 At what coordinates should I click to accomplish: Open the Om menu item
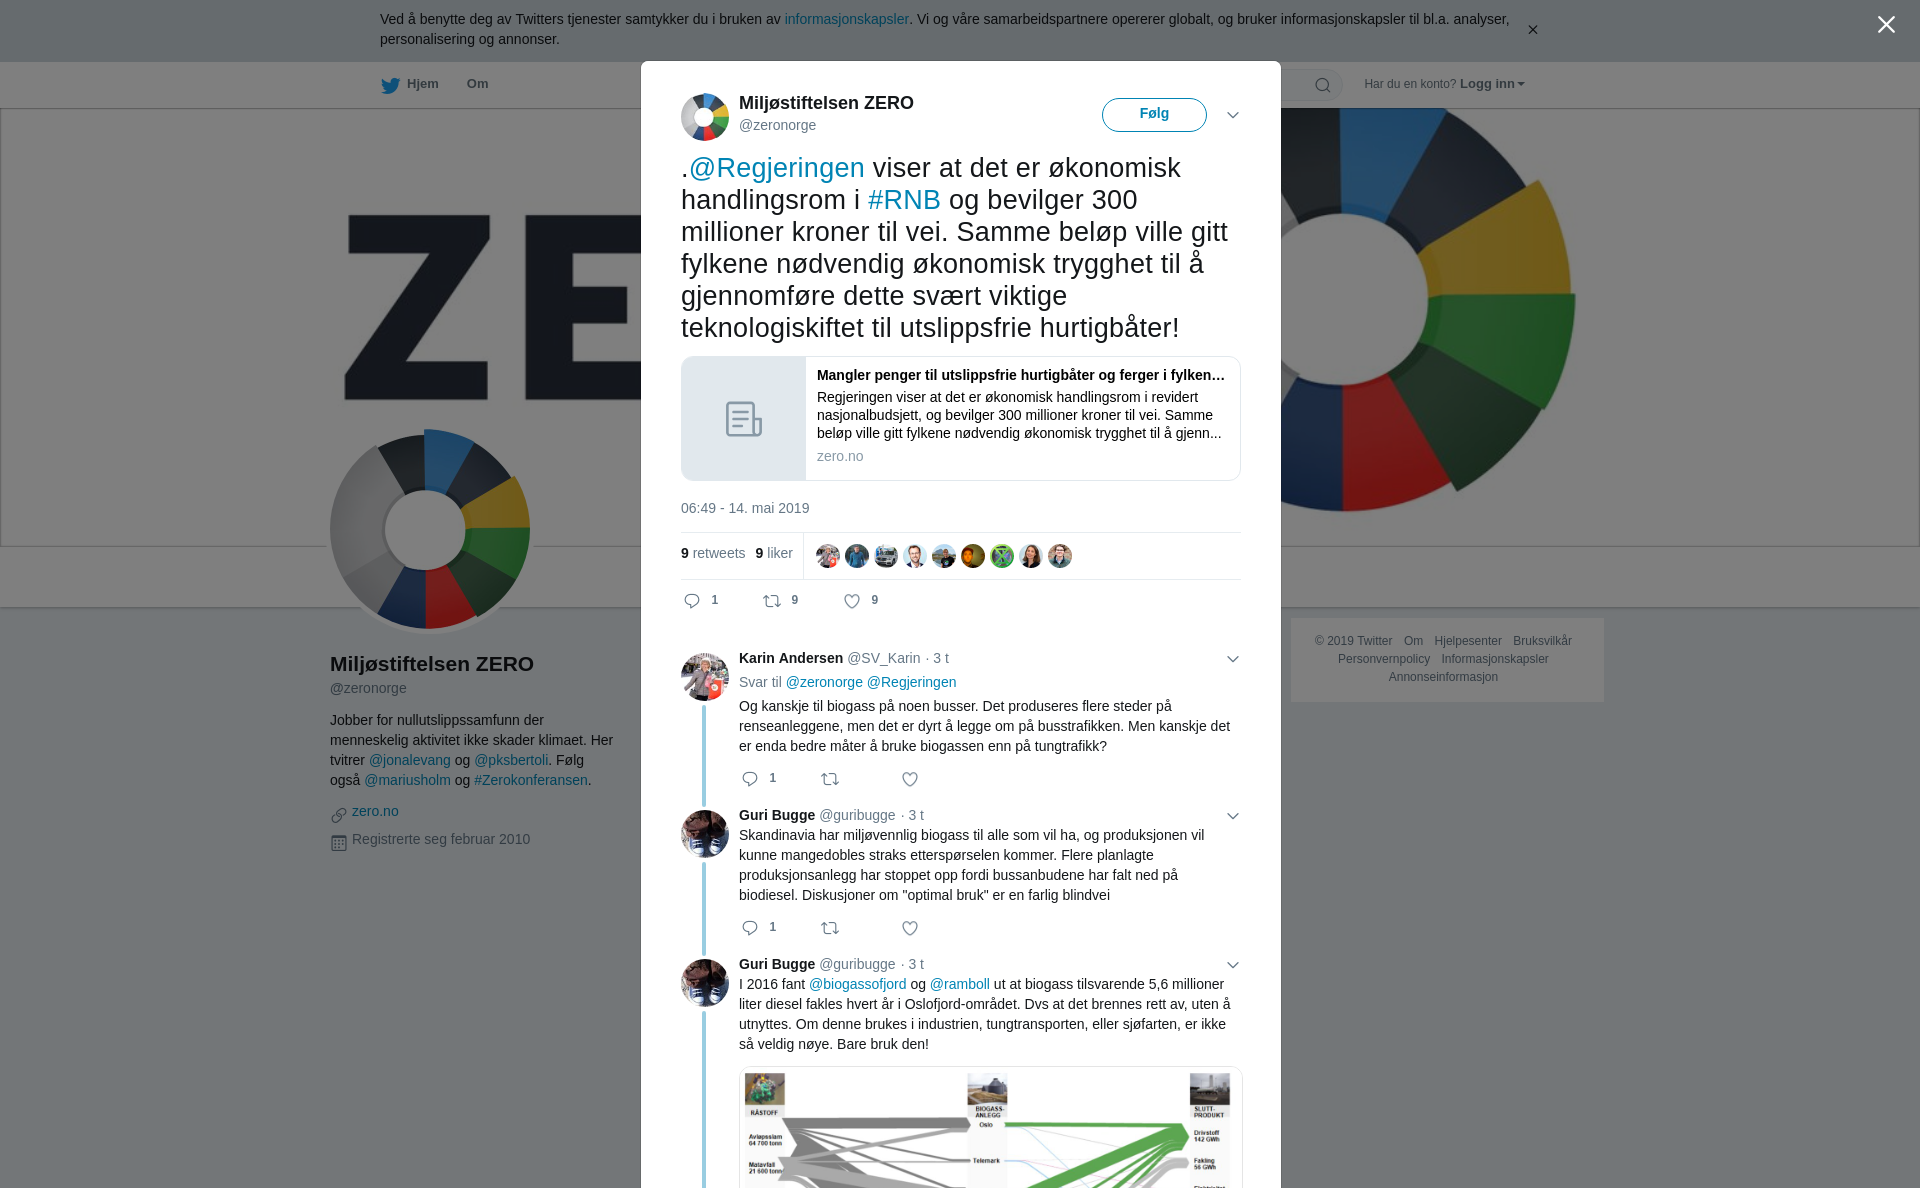coord(477,84)
